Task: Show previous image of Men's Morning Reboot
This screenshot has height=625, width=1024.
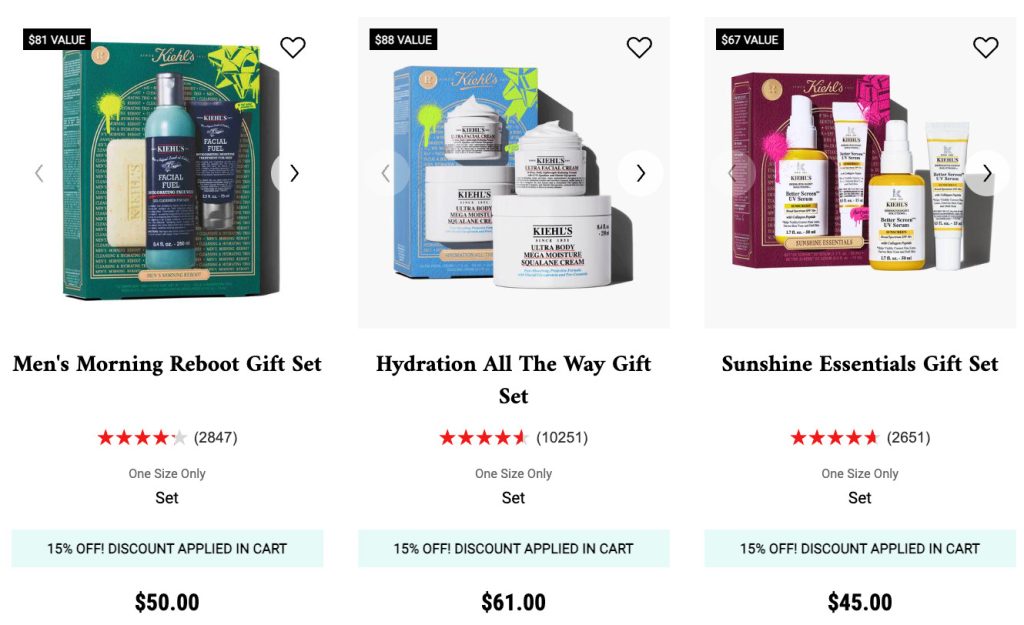Action: tap(39, 173)
